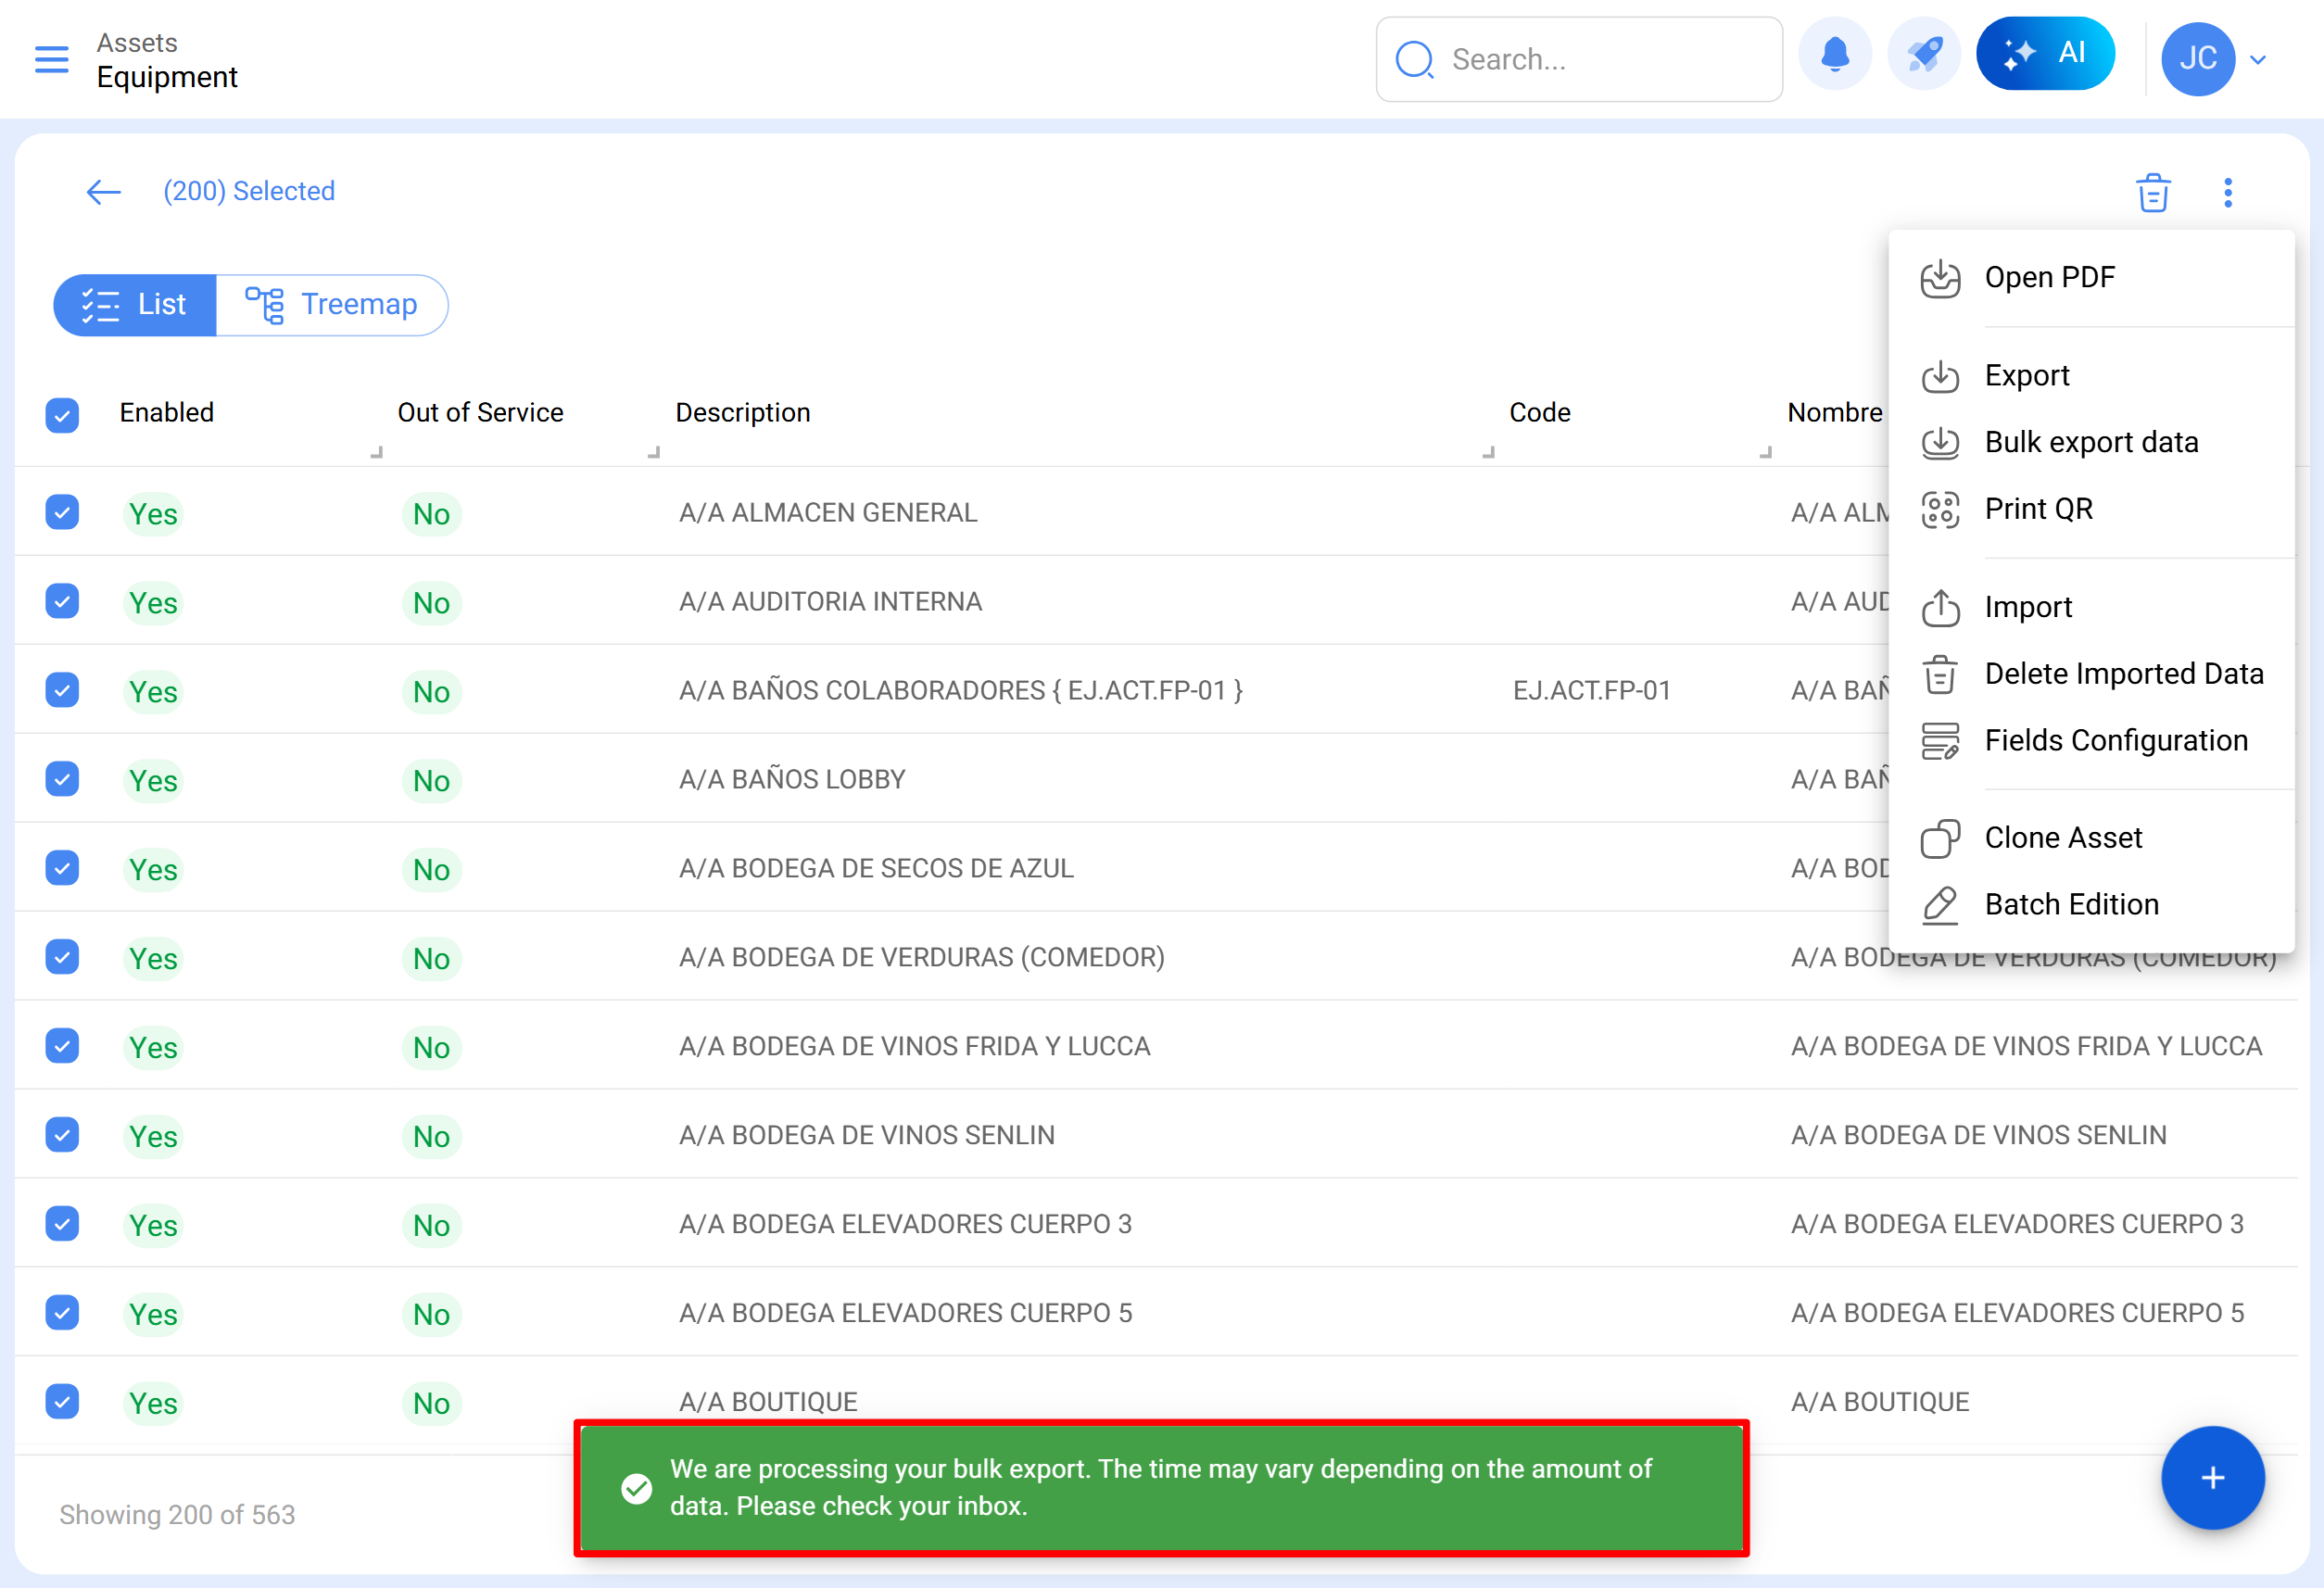The width and height of the screenshot is (2324, 1588).
Task: Select Batch Edition from menu
Action: tap(2070, 904)
